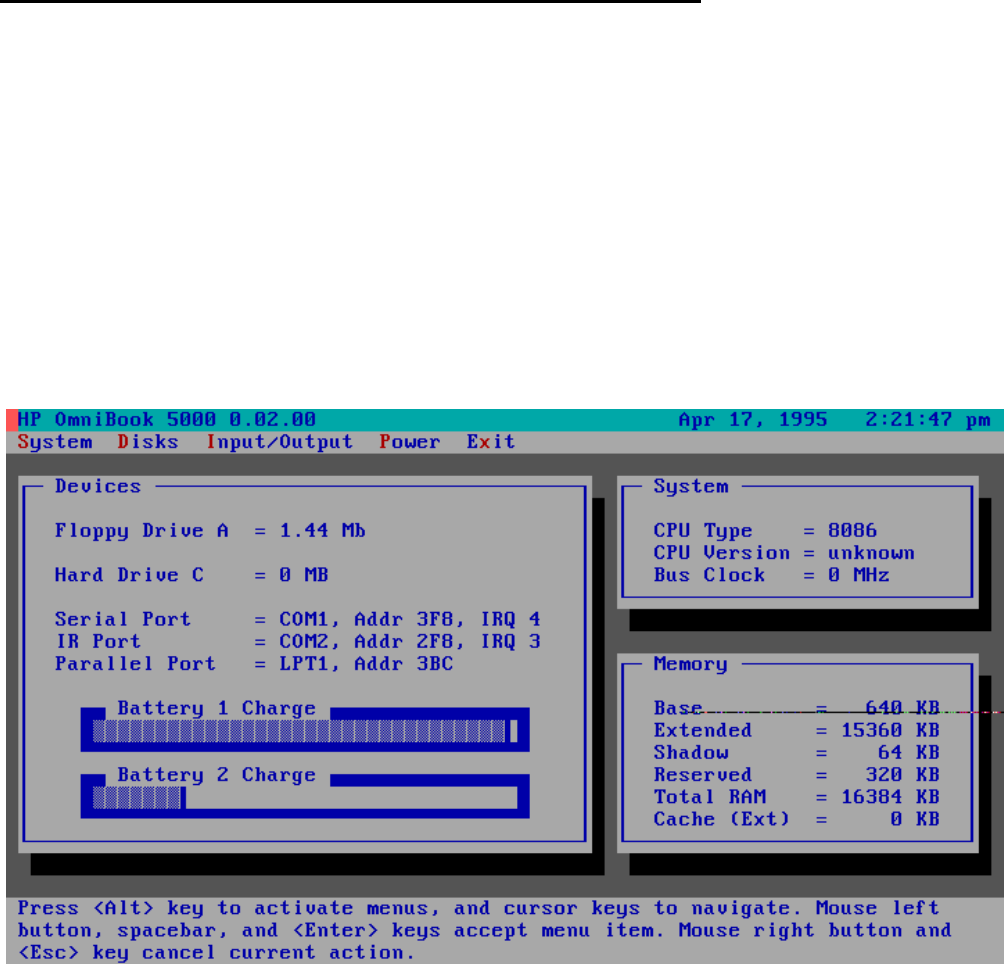This screenshot has height=964, width=1004.
Task: Click the CPU Type 8086 value
Action: [x=852, y=531]
